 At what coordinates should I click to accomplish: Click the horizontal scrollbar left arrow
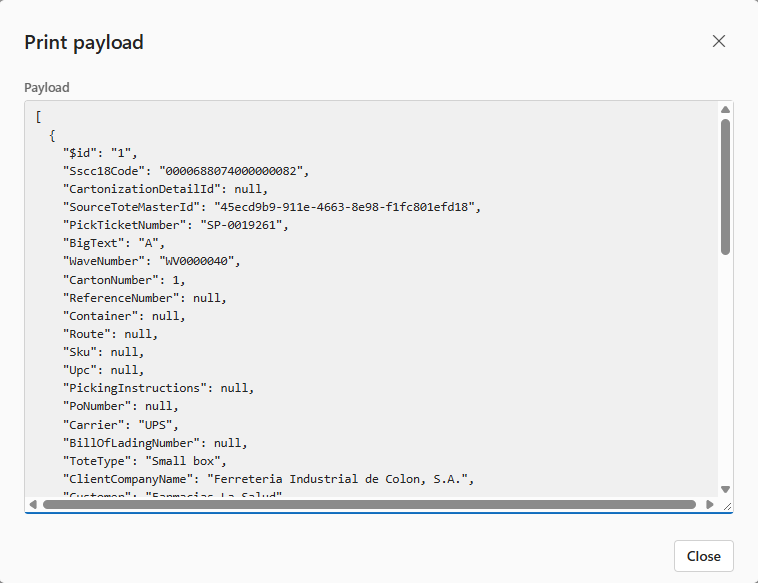click(x=33, y=504)
